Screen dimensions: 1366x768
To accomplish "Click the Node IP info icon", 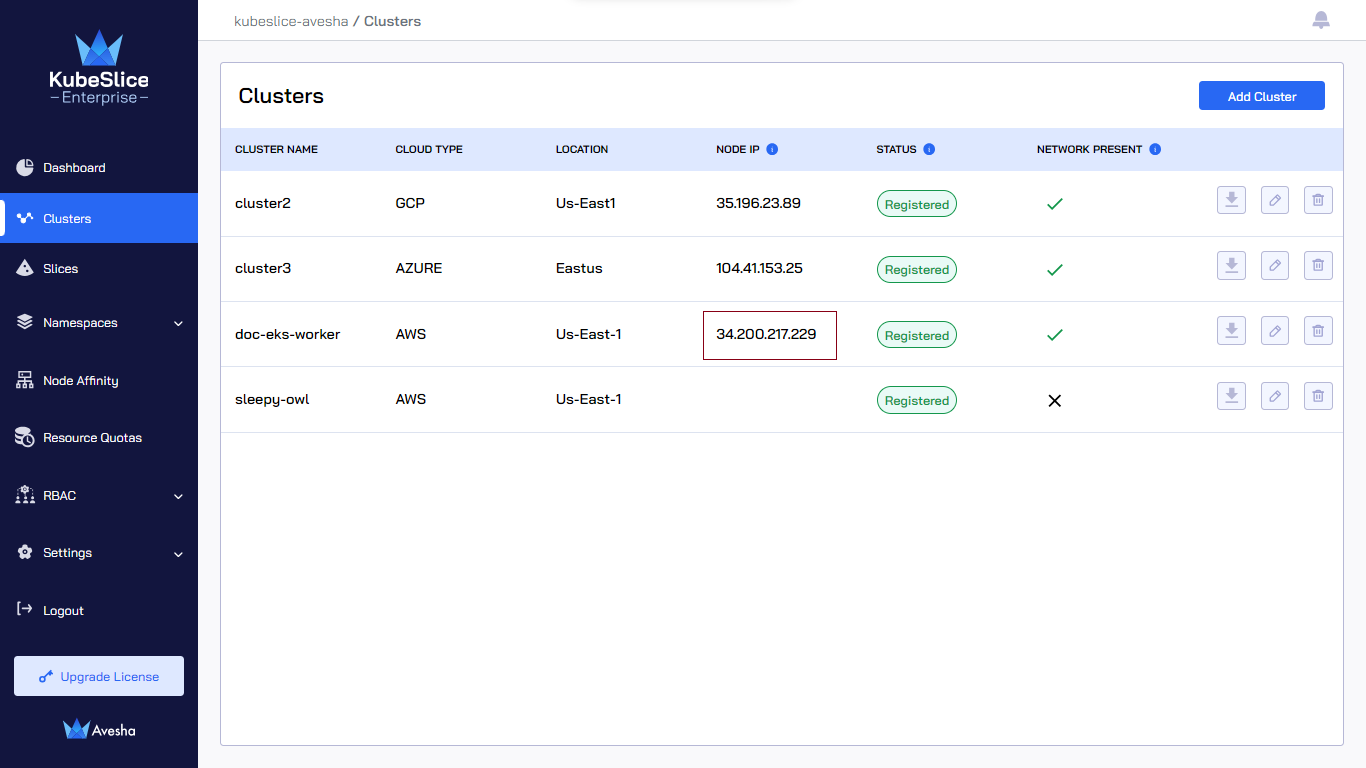I will [x=772, y=149].
